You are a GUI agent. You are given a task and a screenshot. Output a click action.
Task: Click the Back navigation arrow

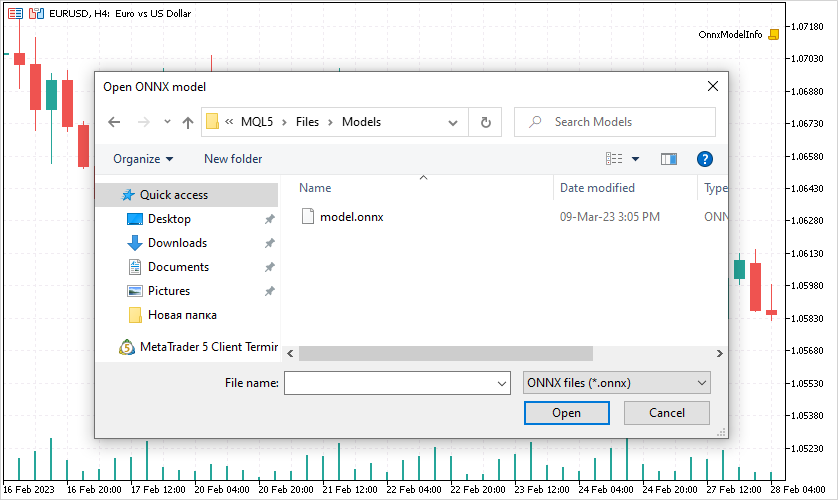pos(114,122)
